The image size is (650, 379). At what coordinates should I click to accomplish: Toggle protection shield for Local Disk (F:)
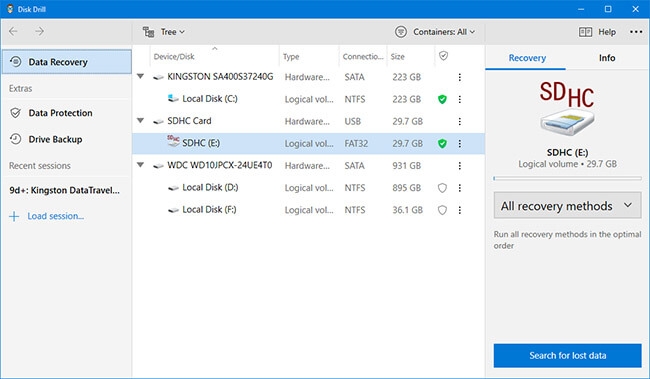tap(442, 210)
